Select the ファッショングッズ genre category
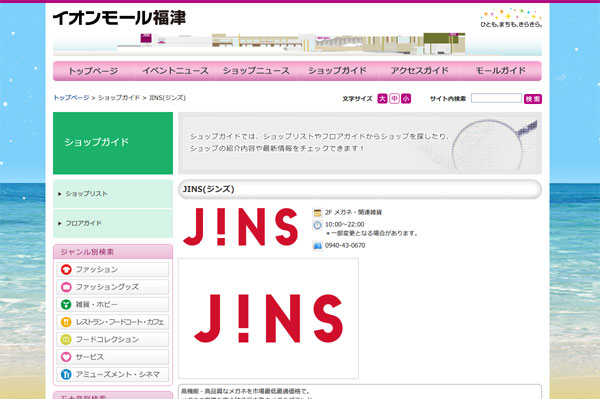The width and height of the screenshot is (600, 399). (x=112, y=287)
